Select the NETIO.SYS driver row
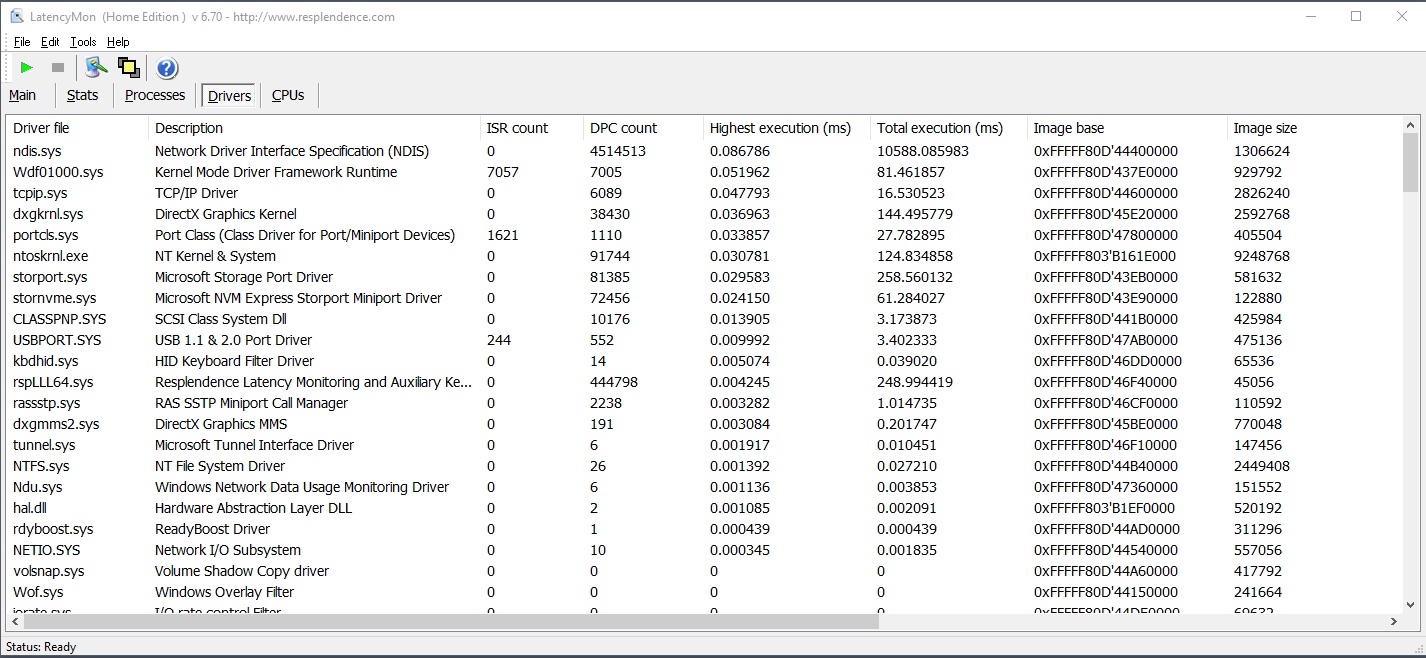The image size is (1426, 658). 705,550
